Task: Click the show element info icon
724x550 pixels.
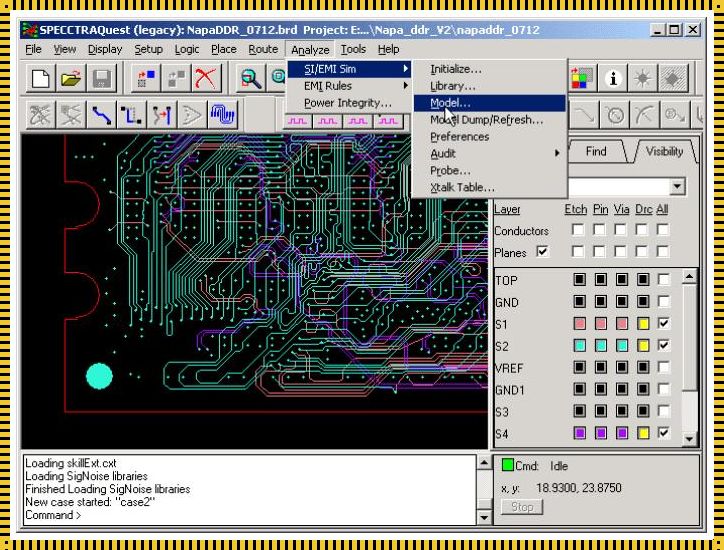Action: [x=613, y=78]
